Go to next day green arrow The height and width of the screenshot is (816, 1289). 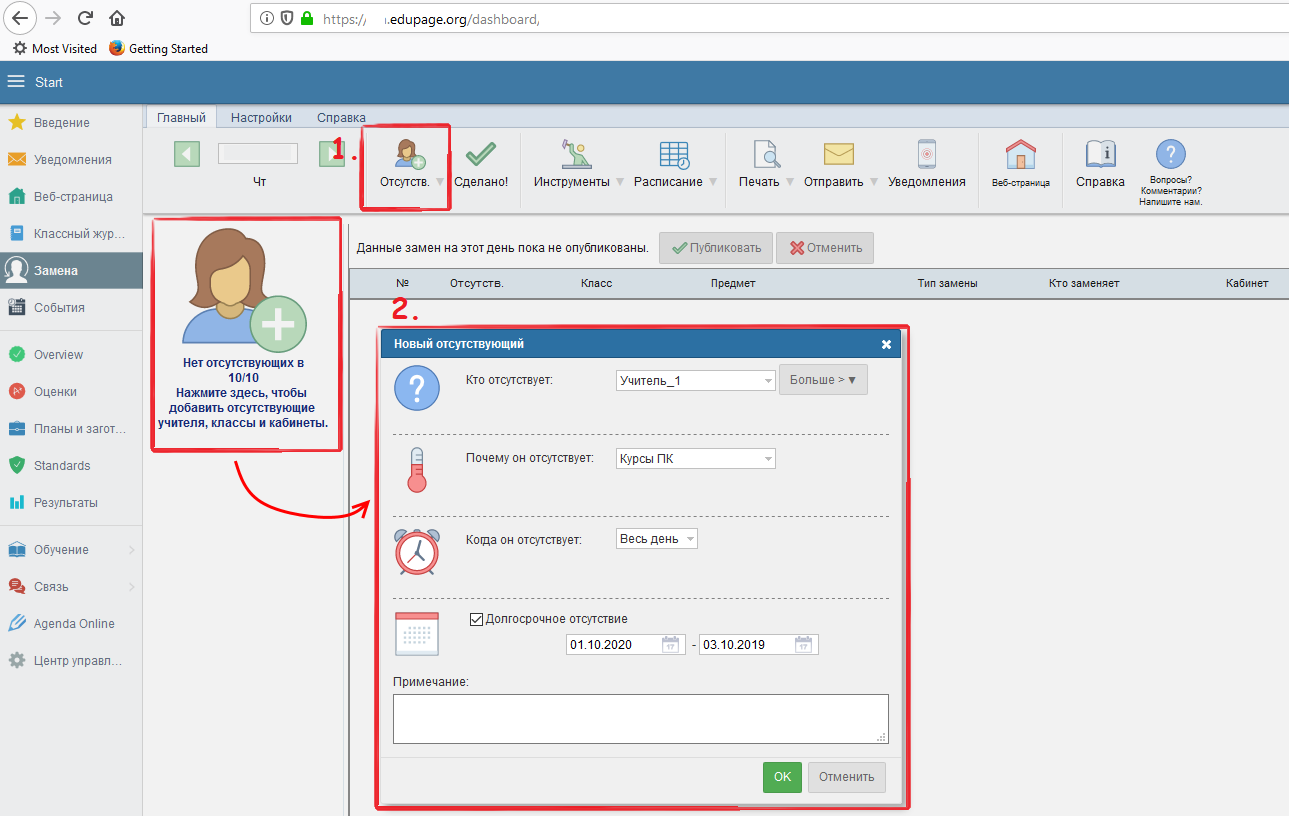click(x=330, y=153)
